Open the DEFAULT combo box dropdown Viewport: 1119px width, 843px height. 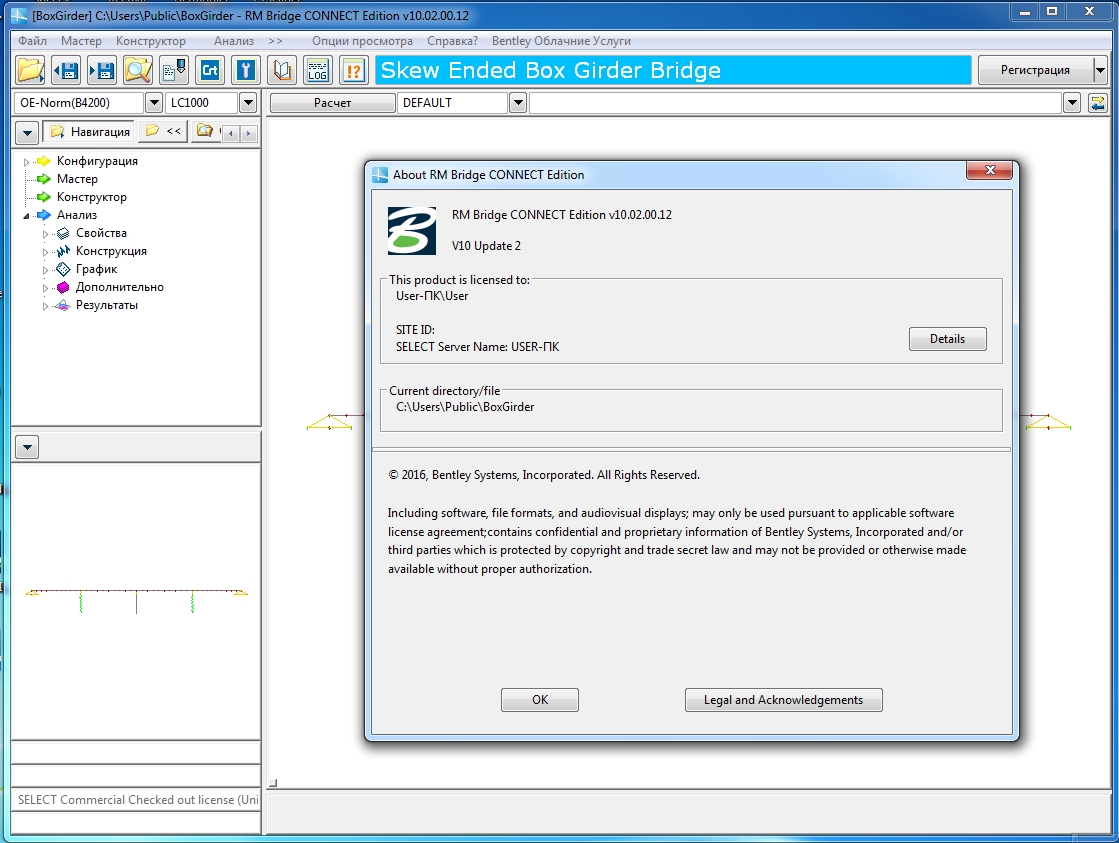click(517, 103)
